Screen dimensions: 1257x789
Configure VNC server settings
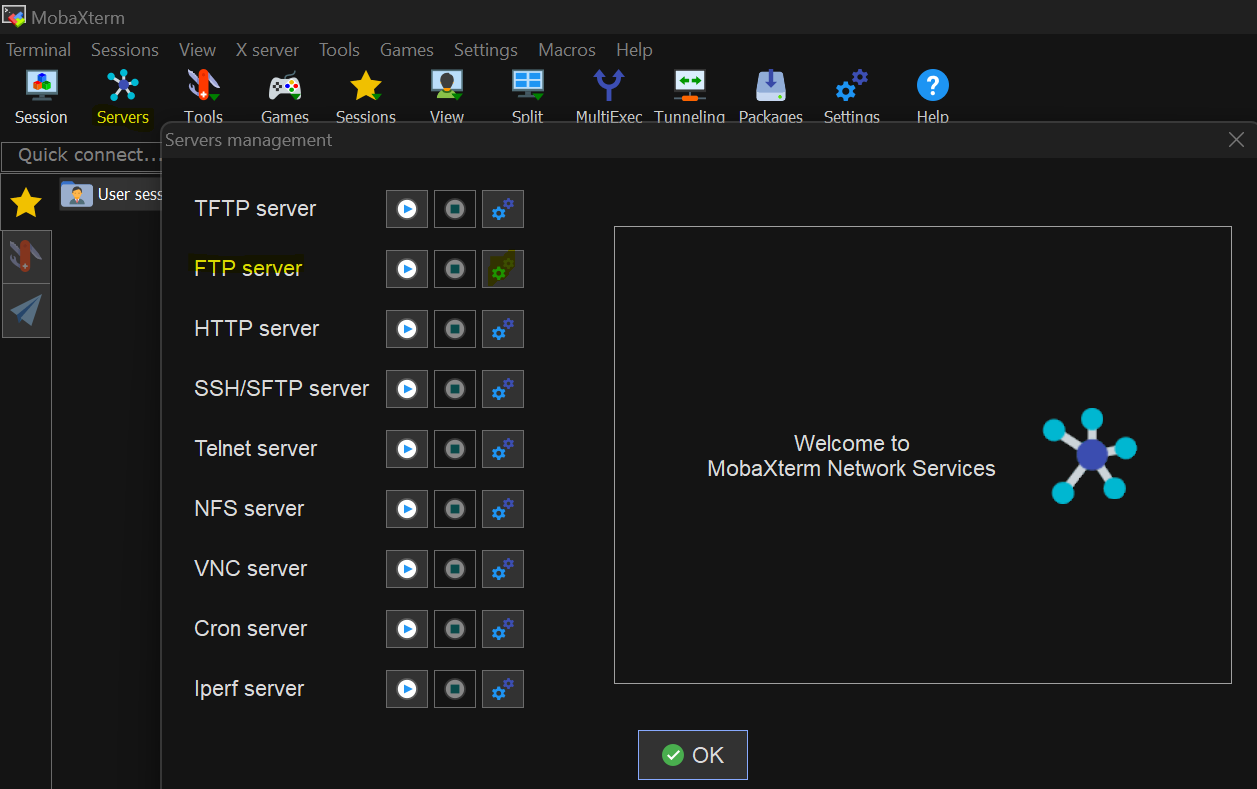point(503,569)
